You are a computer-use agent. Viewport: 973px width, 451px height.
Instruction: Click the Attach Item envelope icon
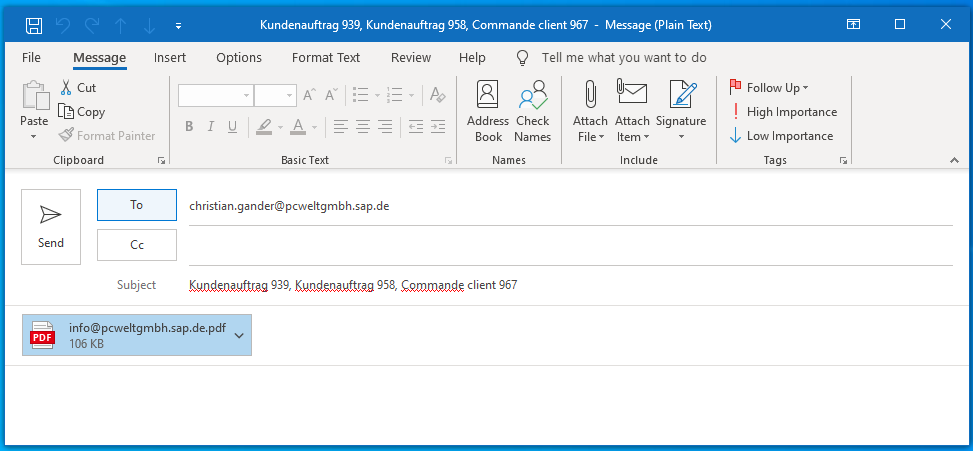632,93
